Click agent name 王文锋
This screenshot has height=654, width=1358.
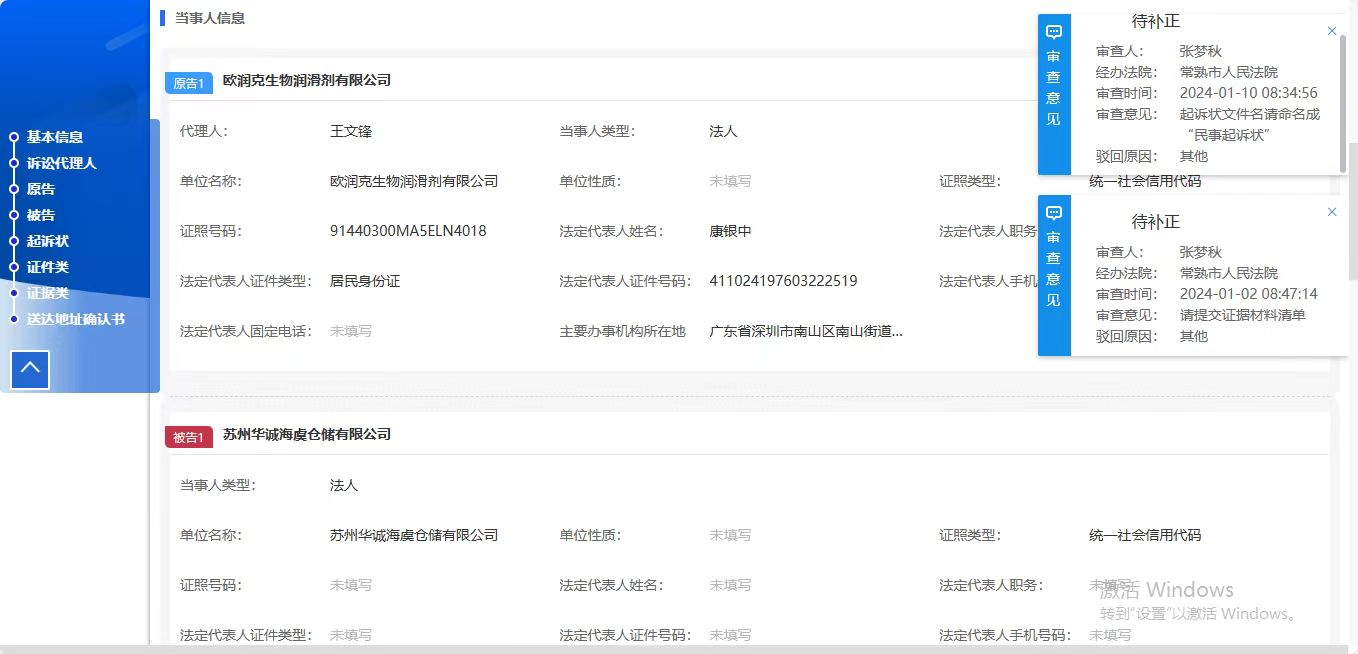(351, 131)
